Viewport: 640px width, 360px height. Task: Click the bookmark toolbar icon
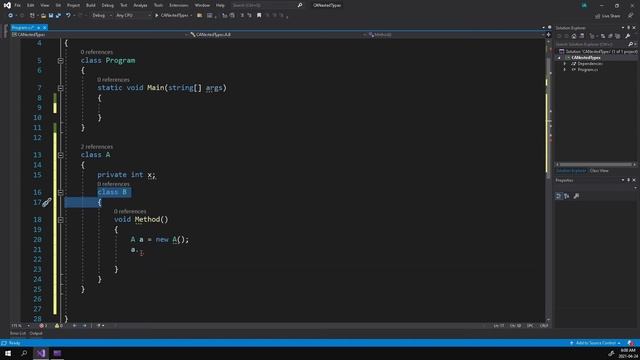tap(259, 16)
